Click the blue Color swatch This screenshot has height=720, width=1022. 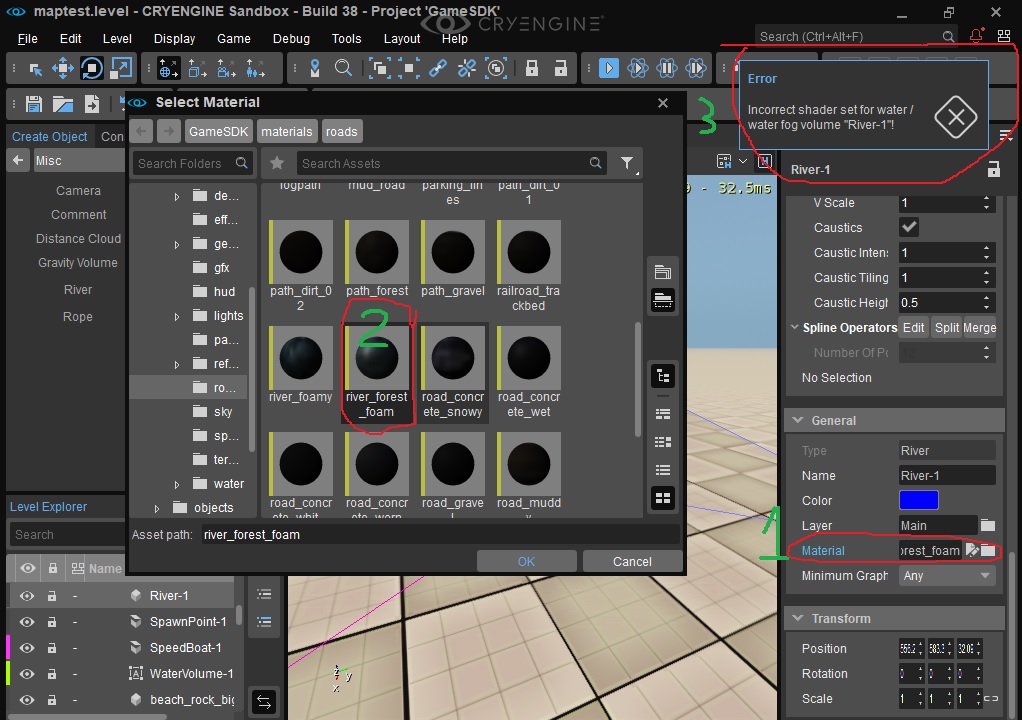click(918, 500)
